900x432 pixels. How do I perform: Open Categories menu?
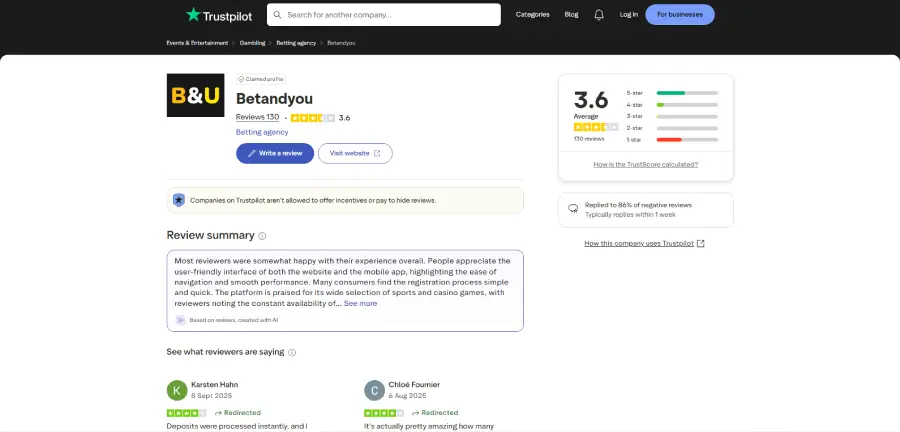(x=533, y=15)
